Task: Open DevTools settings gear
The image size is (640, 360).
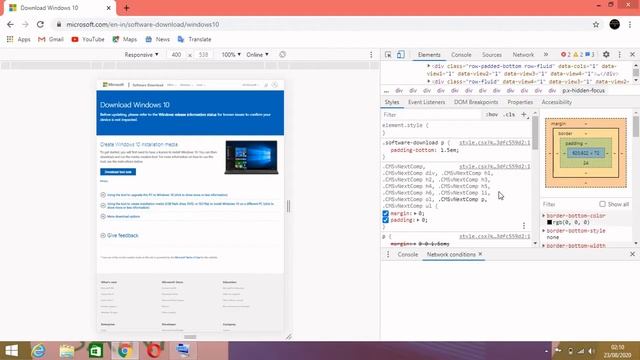Action: (606, 54)
